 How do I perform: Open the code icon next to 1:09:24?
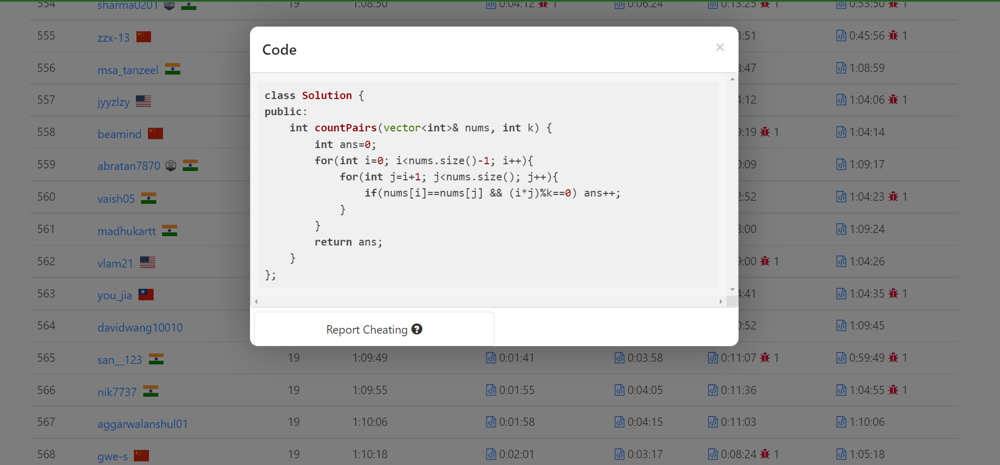(x=841, y=229)
